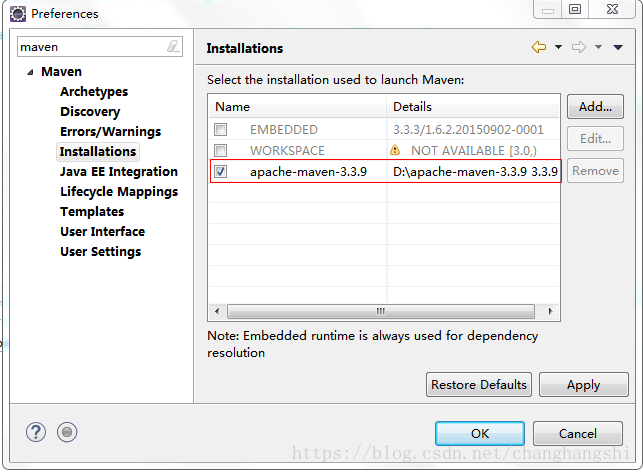Open the Java EE Integration page
Screen dimensions: 643x473
coord(119,171)
